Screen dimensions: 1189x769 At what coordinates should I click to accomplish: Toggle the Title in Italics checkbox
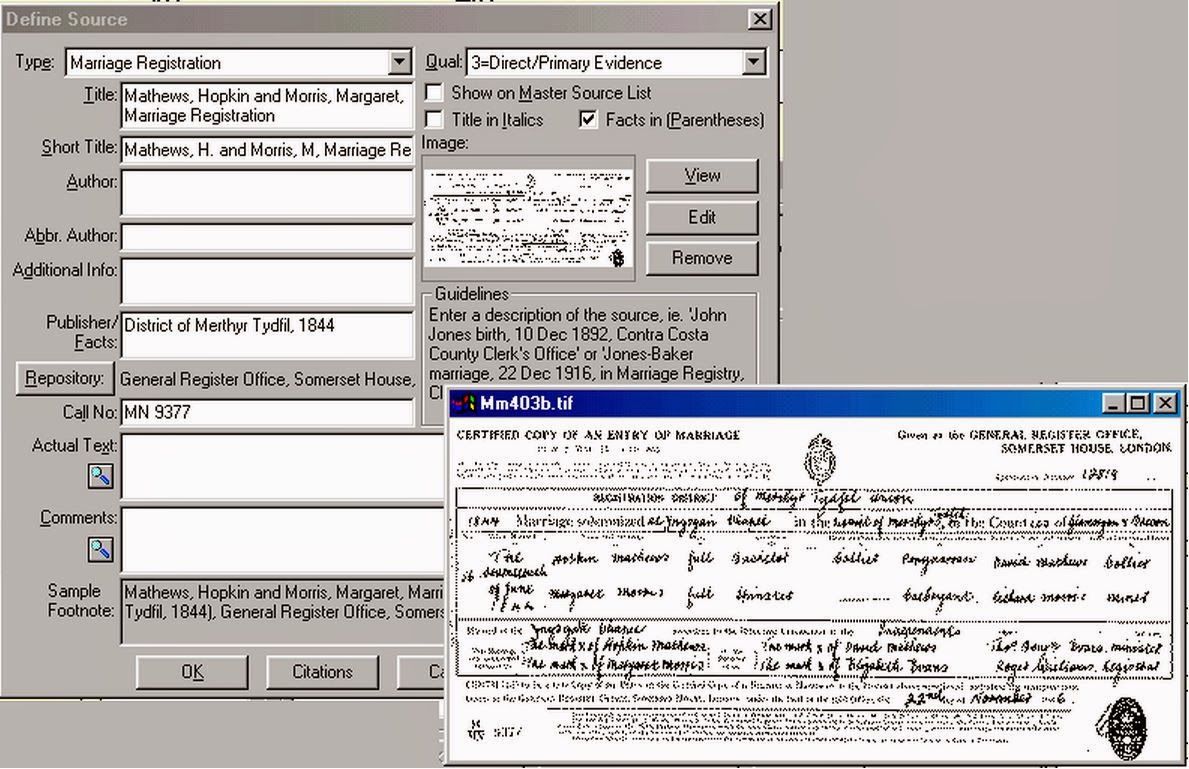click(x=434, y=119)
